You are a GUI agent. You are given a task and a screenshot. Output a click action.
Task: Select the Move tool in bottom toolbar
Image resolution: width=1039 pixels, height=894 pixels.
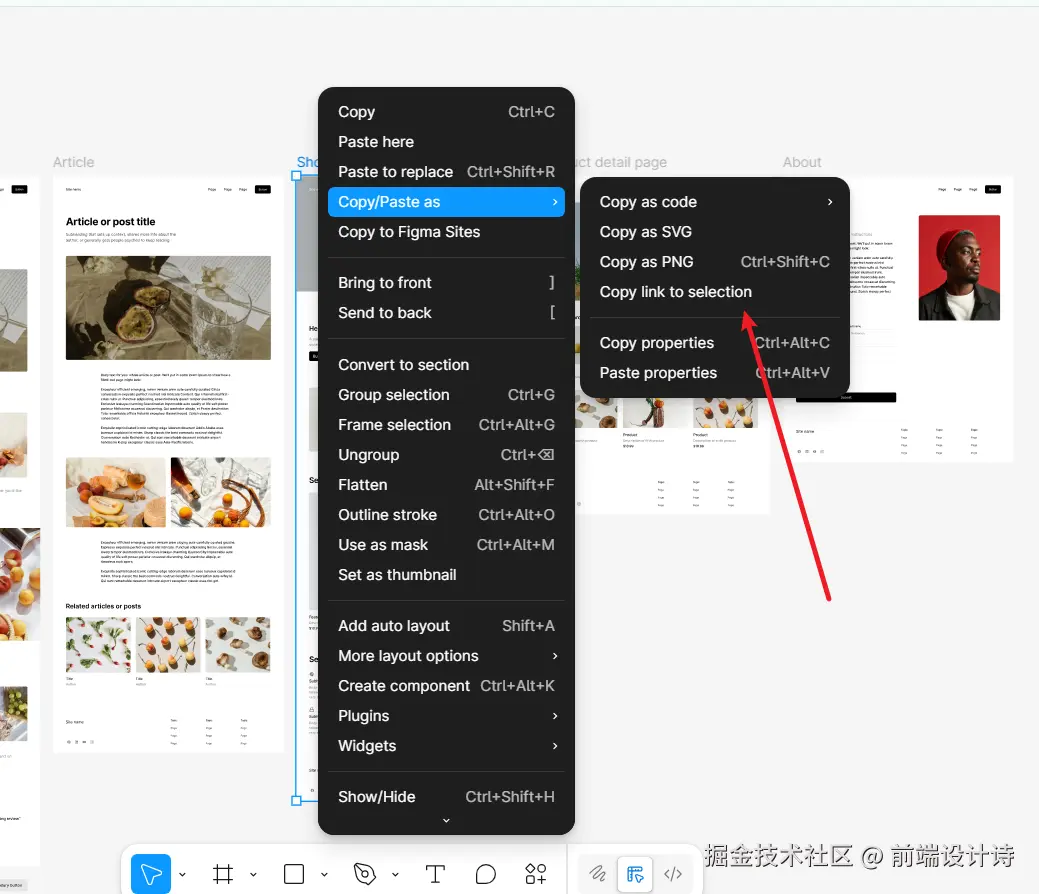click(150, 874)
